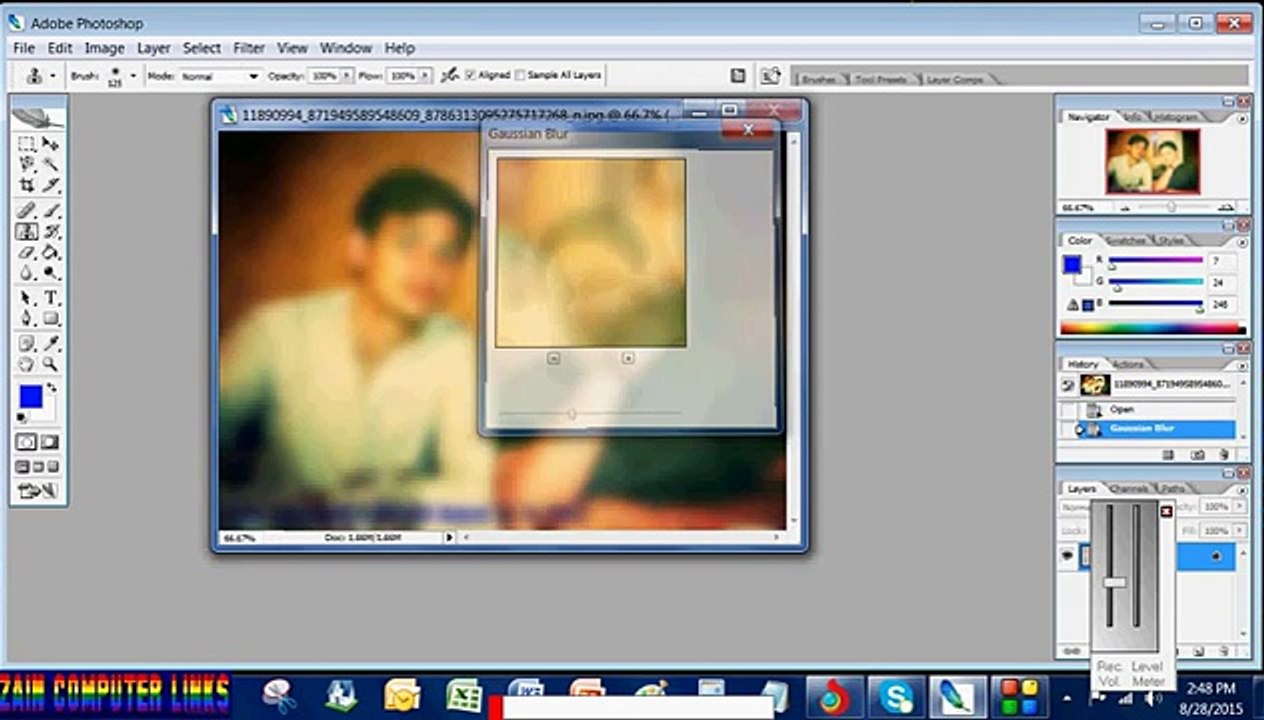Select Gaussian Blur history state
Viewport: 1264px width, 720px height.
(1148, 429)
